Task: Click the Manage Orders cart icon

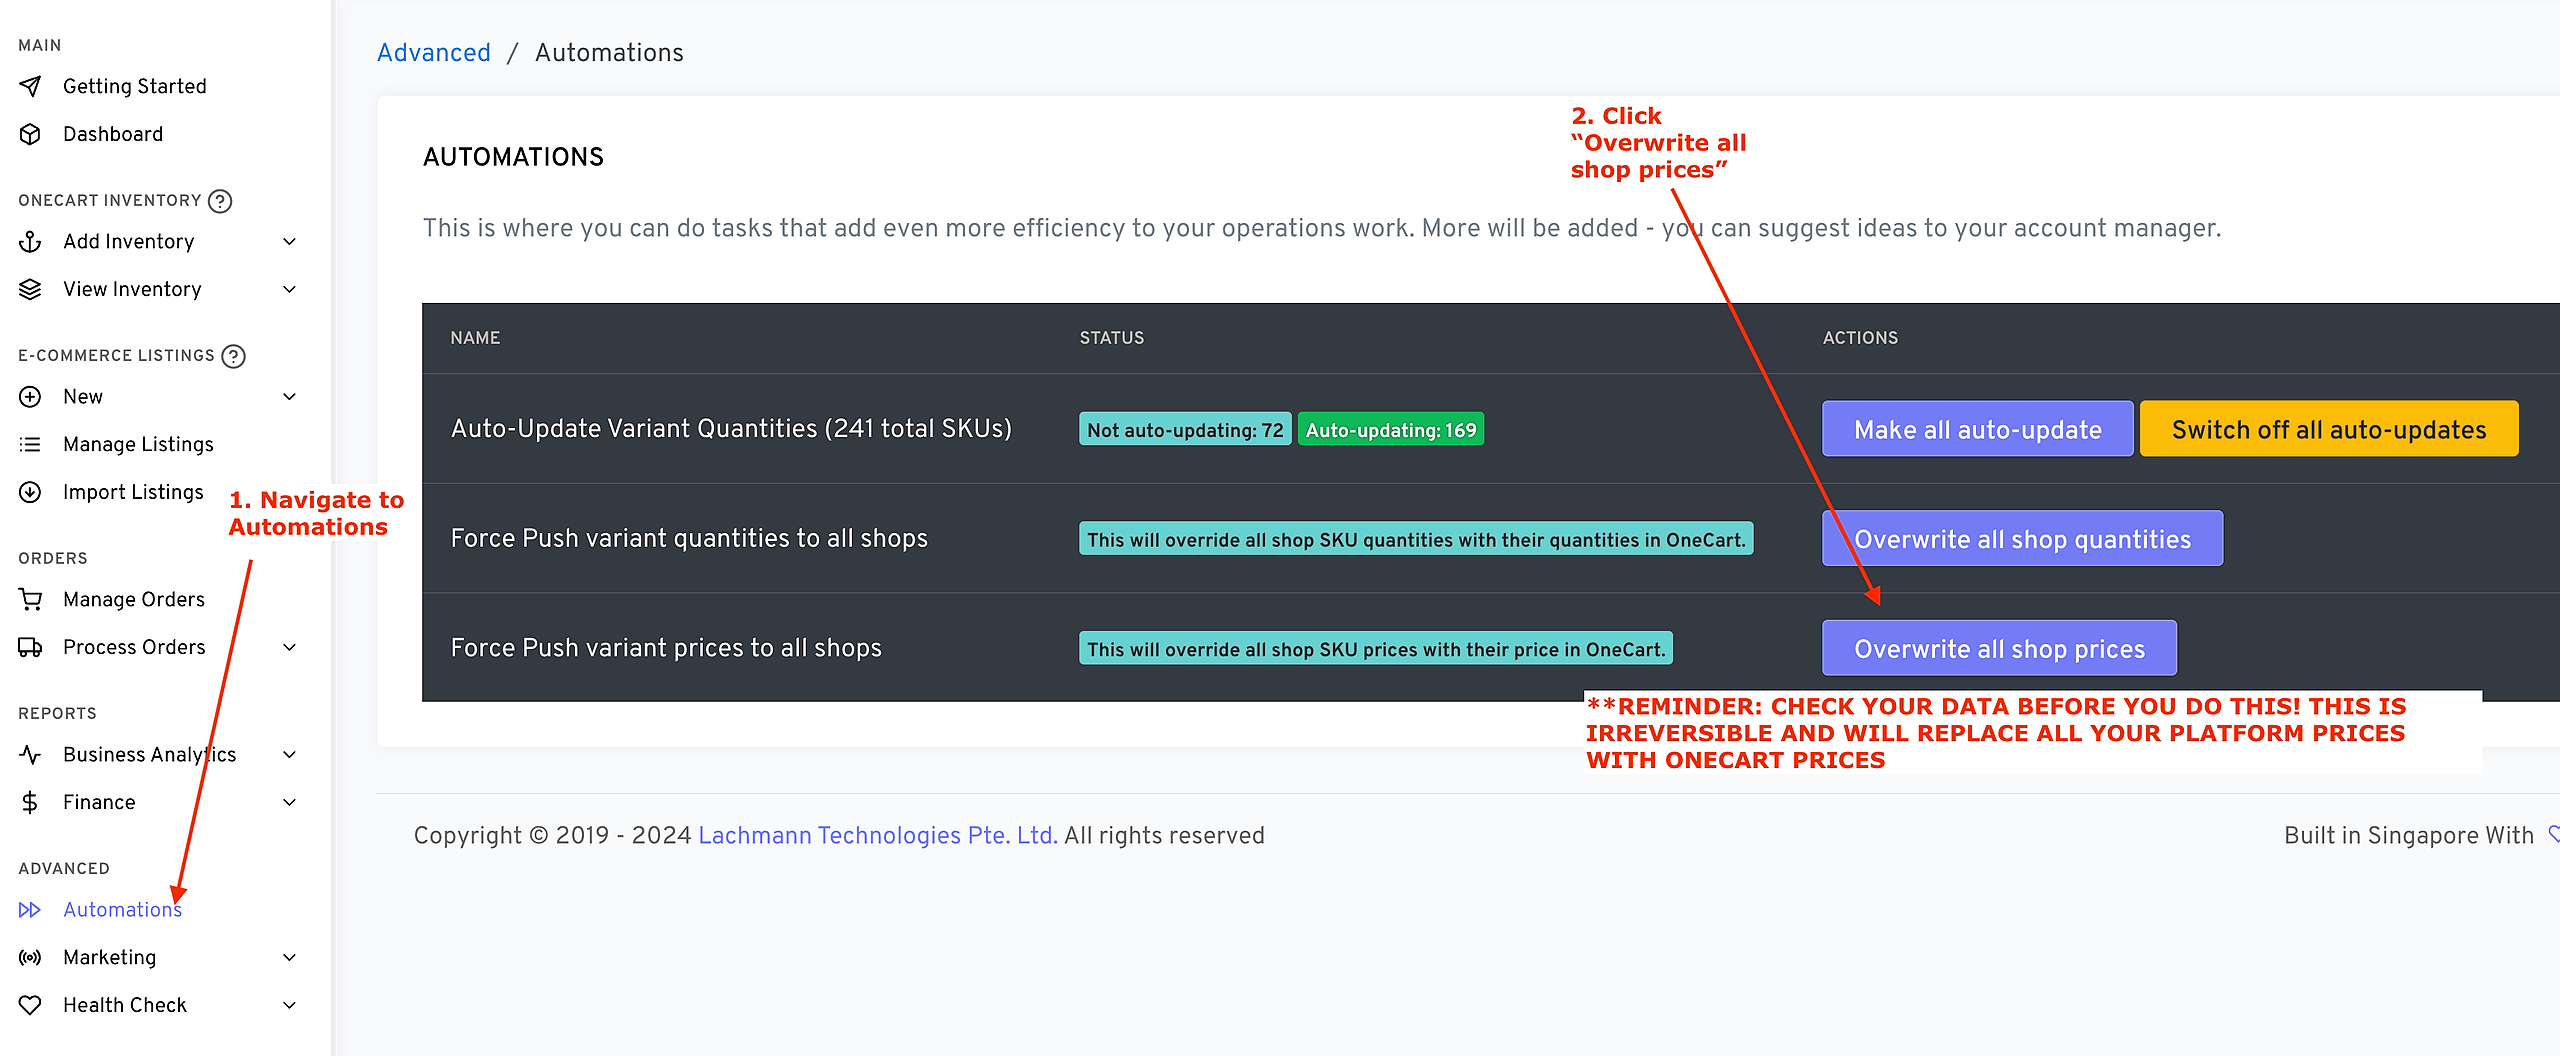Action: tap(30, 599)
